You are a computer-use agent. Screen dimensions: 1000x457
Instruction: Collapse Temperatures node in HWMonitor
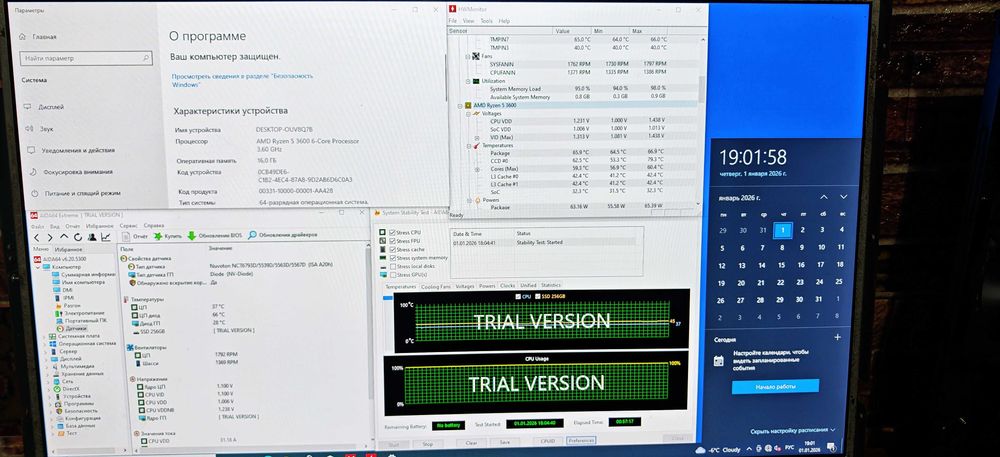click(x=467, y=145)
